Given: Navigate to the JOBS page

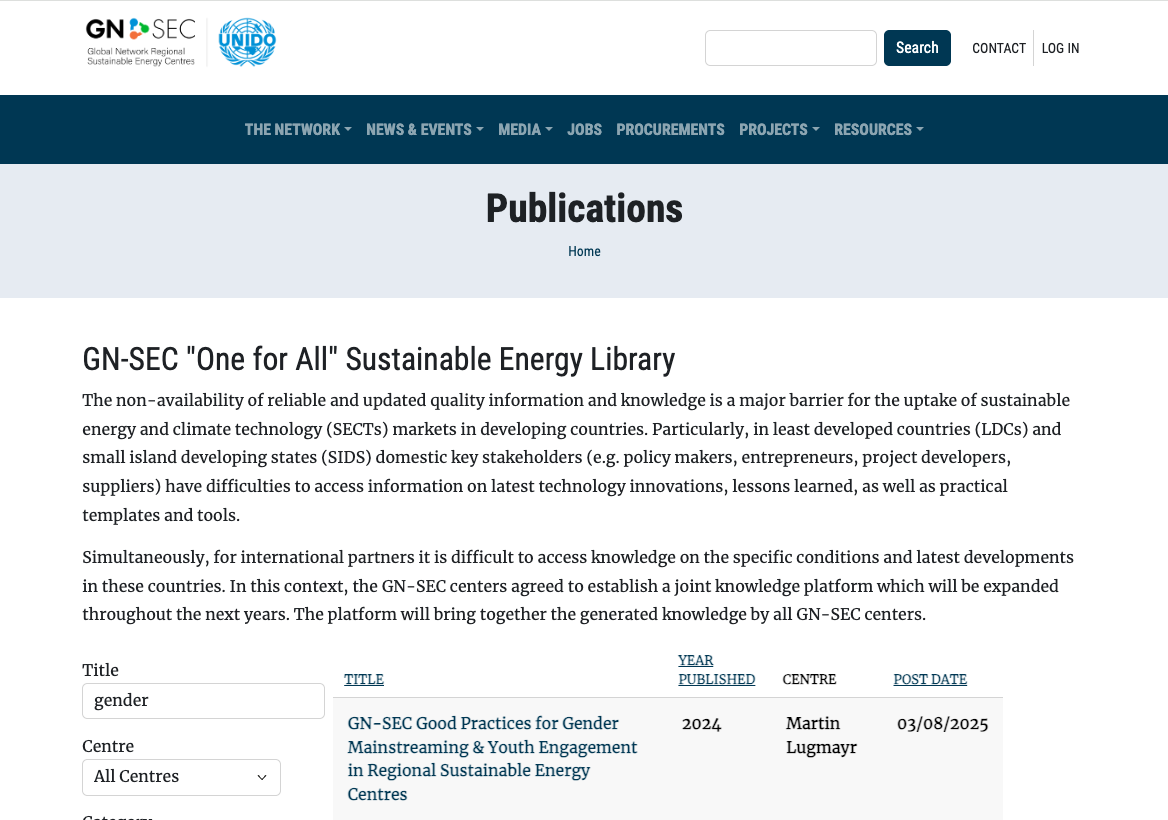Looking at the screenshot, I should [584, 129].
